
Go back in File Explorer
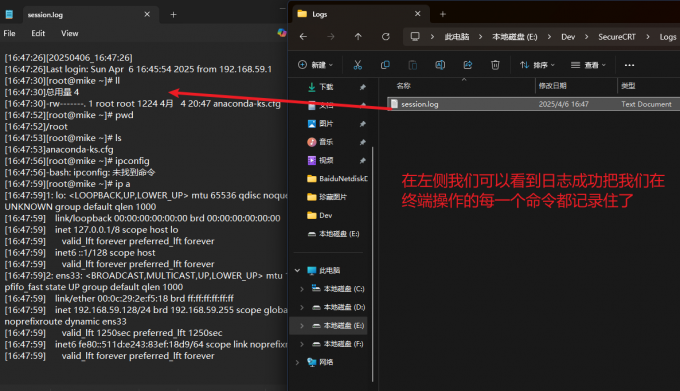tap(304, 37)
